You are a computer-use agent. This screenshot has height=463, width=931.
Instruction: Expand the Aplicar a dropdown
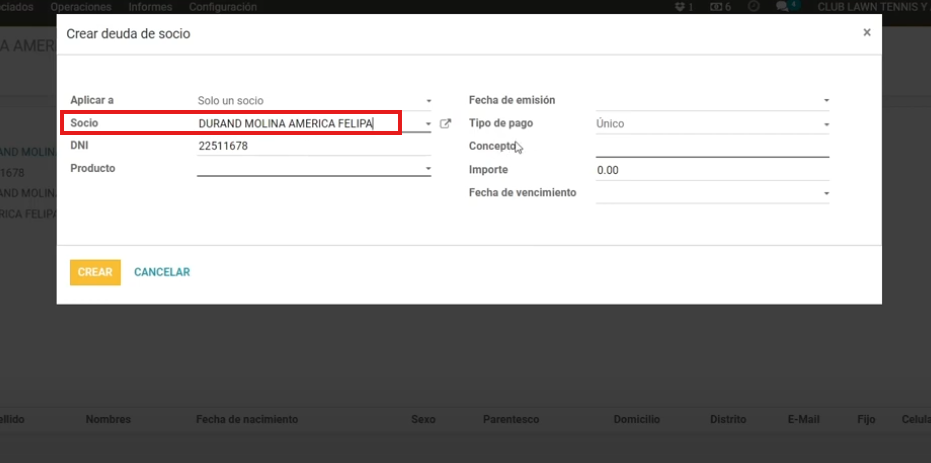click(x=429, y=101)
